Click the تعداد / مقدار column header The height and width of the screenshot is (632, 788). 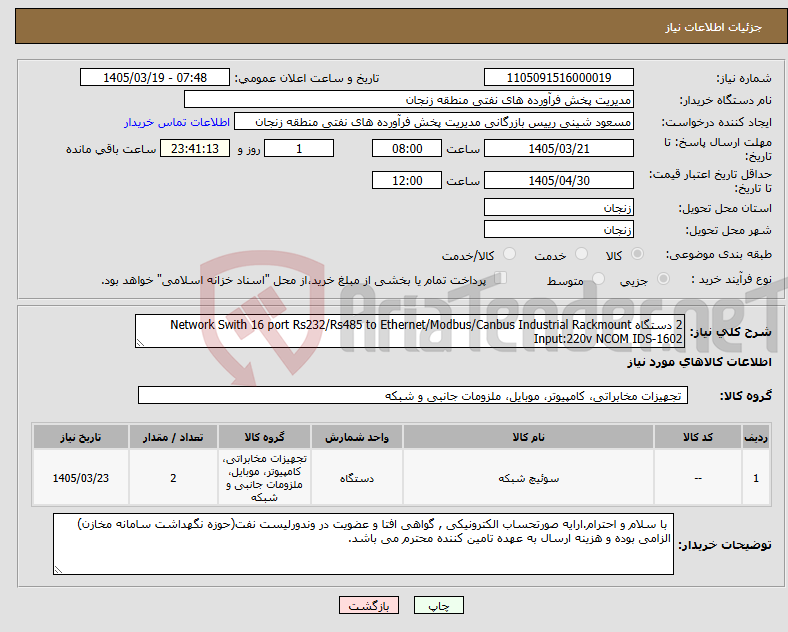coord(173,437)
